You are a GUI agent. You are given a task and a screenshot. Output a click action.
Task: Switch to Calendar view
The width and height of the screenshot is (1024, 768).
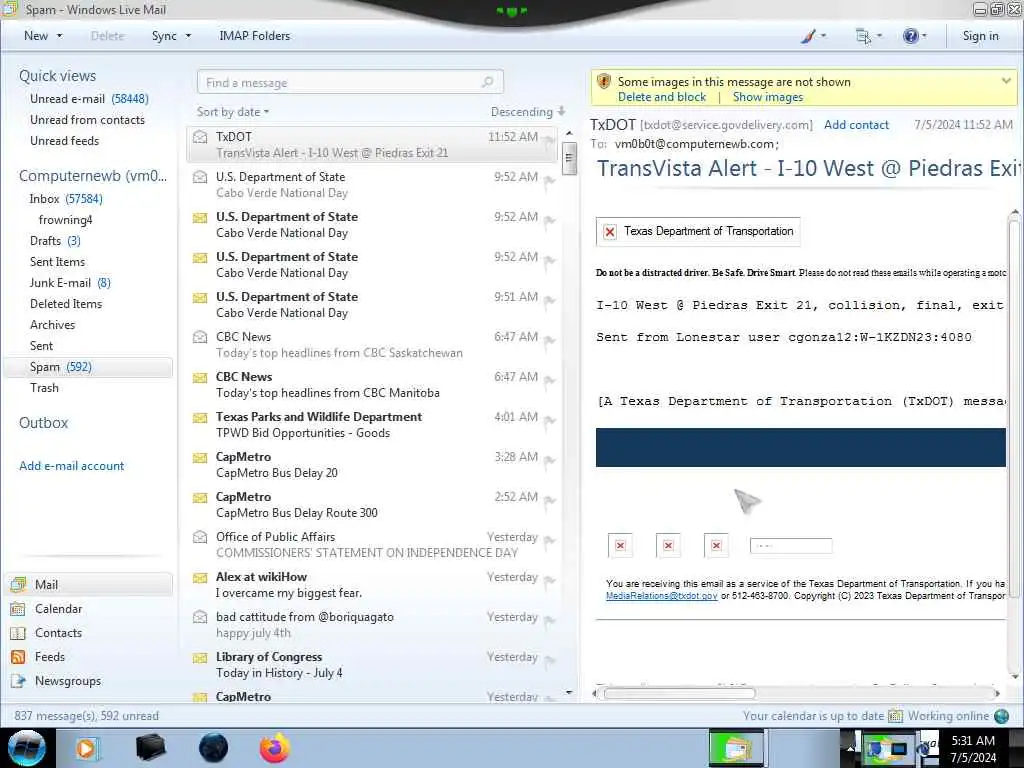pyautogui.click(x=58, y=609)
